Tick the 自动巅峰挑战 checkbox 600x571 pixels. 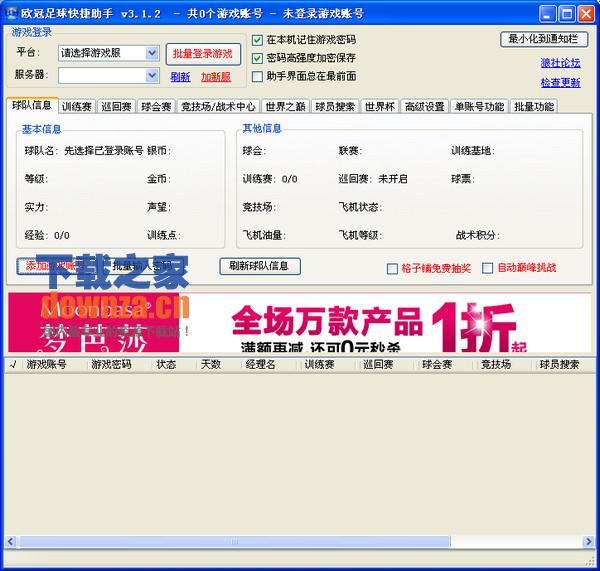pyautogui.click(x=488, y=268)
